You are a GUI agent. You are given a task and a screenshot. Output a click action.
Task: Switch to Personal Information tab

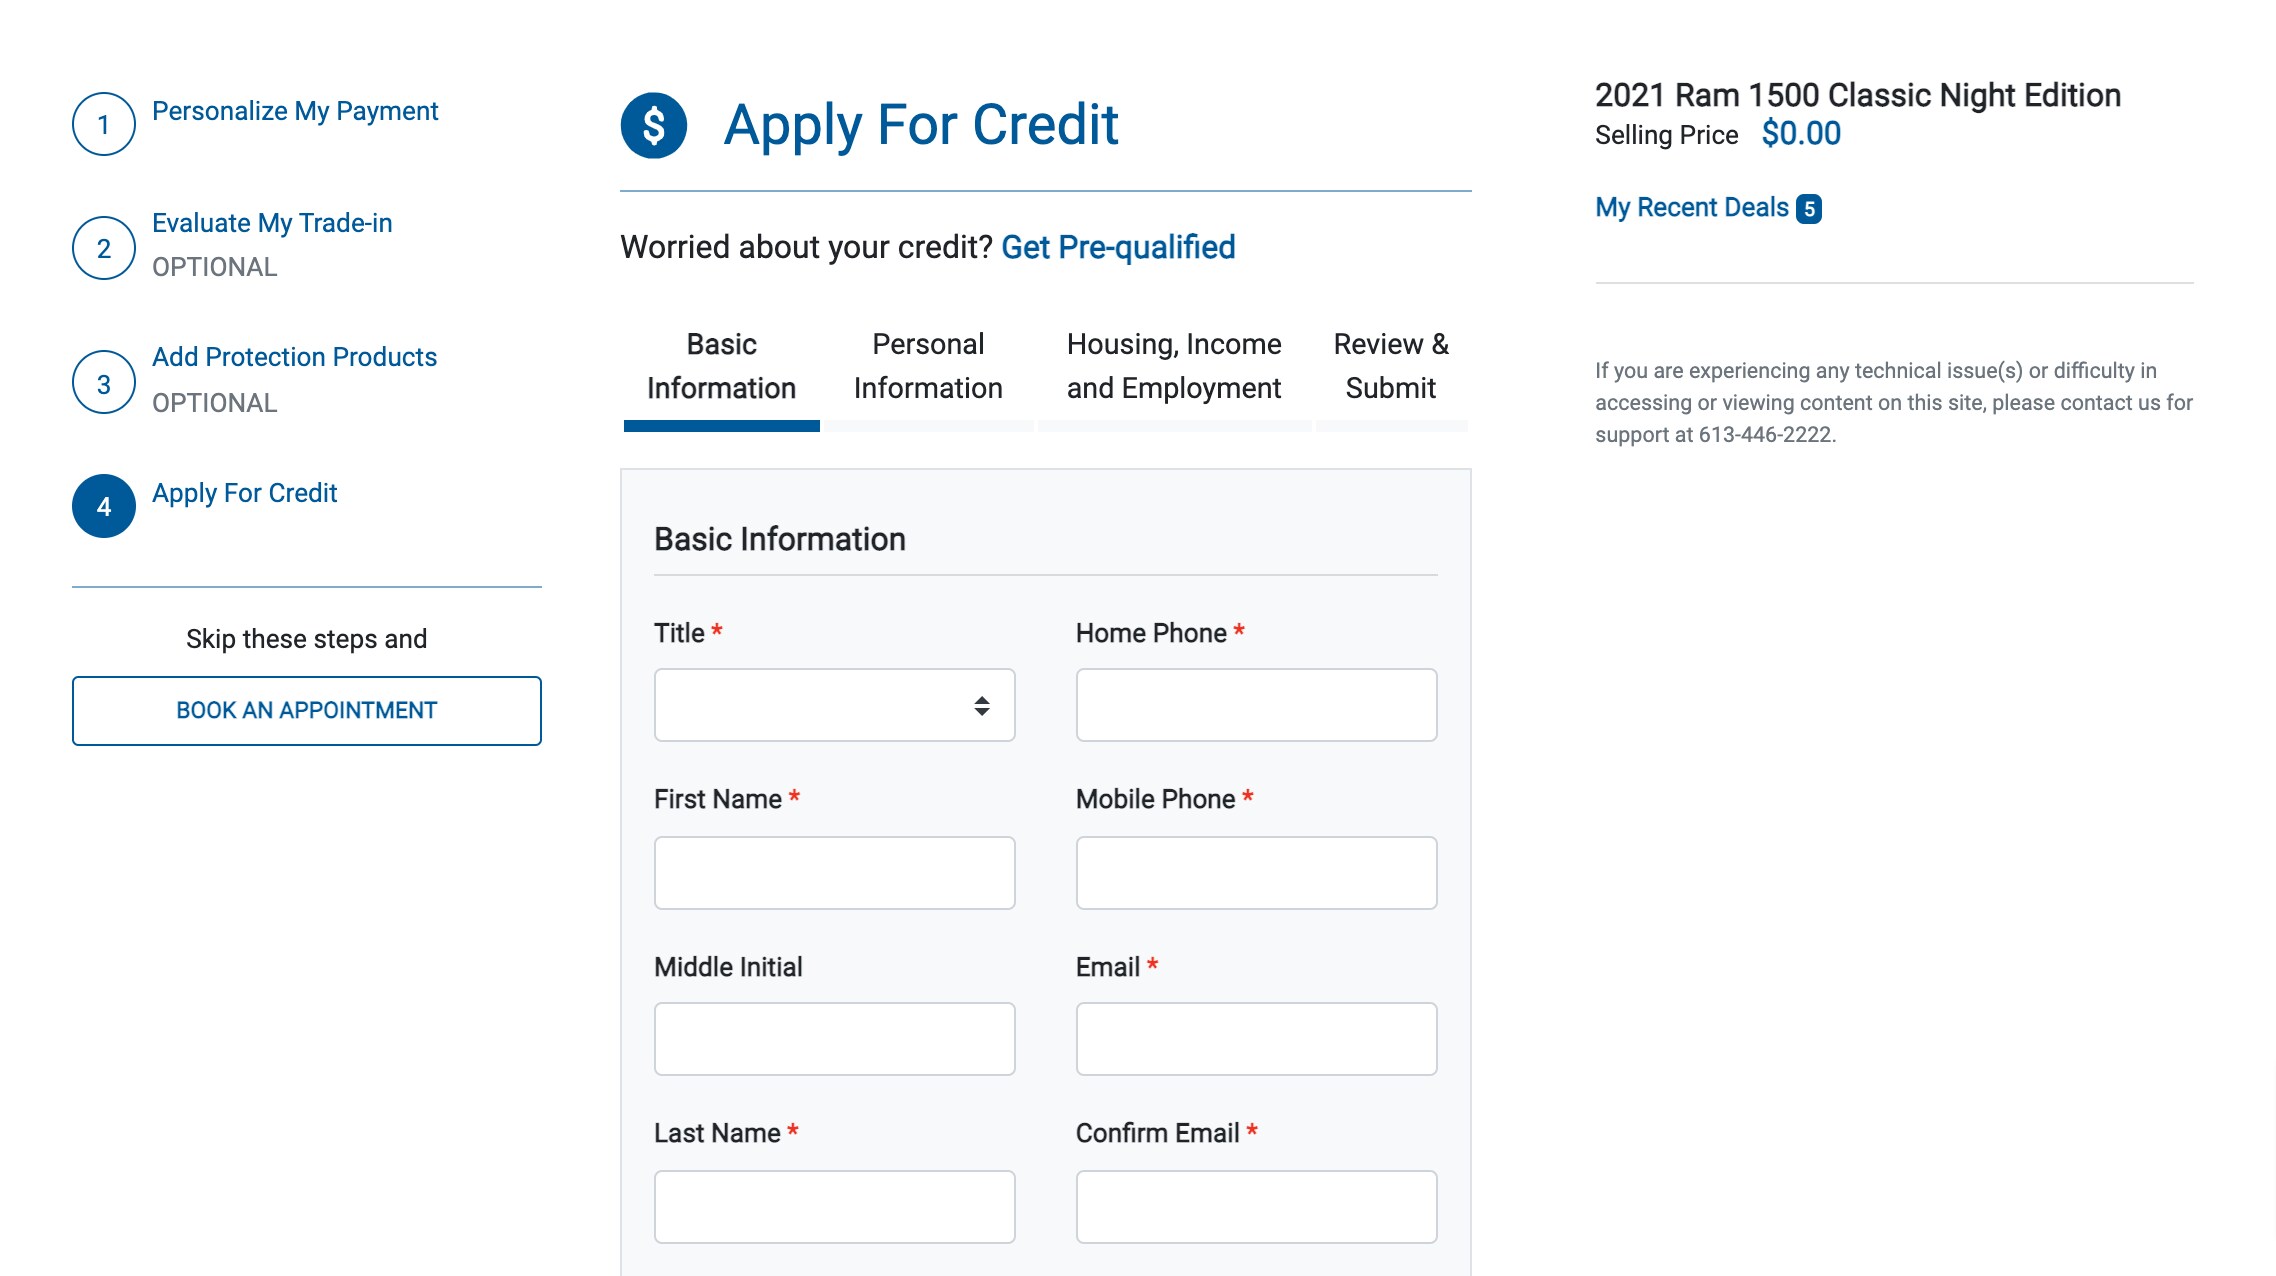[x=928, y=366]
